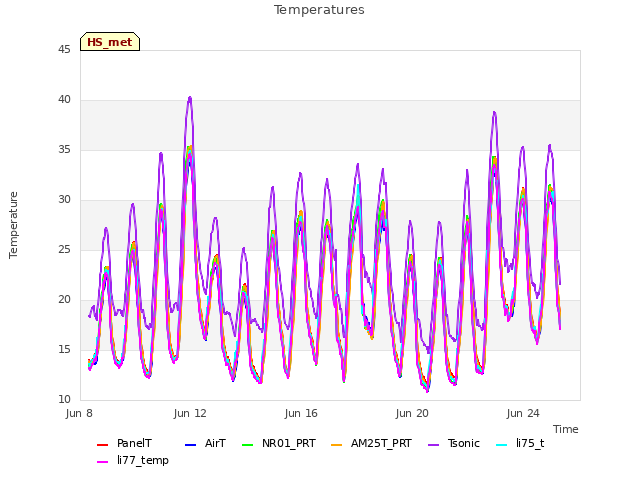Click the Jun 20 x-axis label
The width and height of the screenshot is (640, 480).
coord(412,413)
